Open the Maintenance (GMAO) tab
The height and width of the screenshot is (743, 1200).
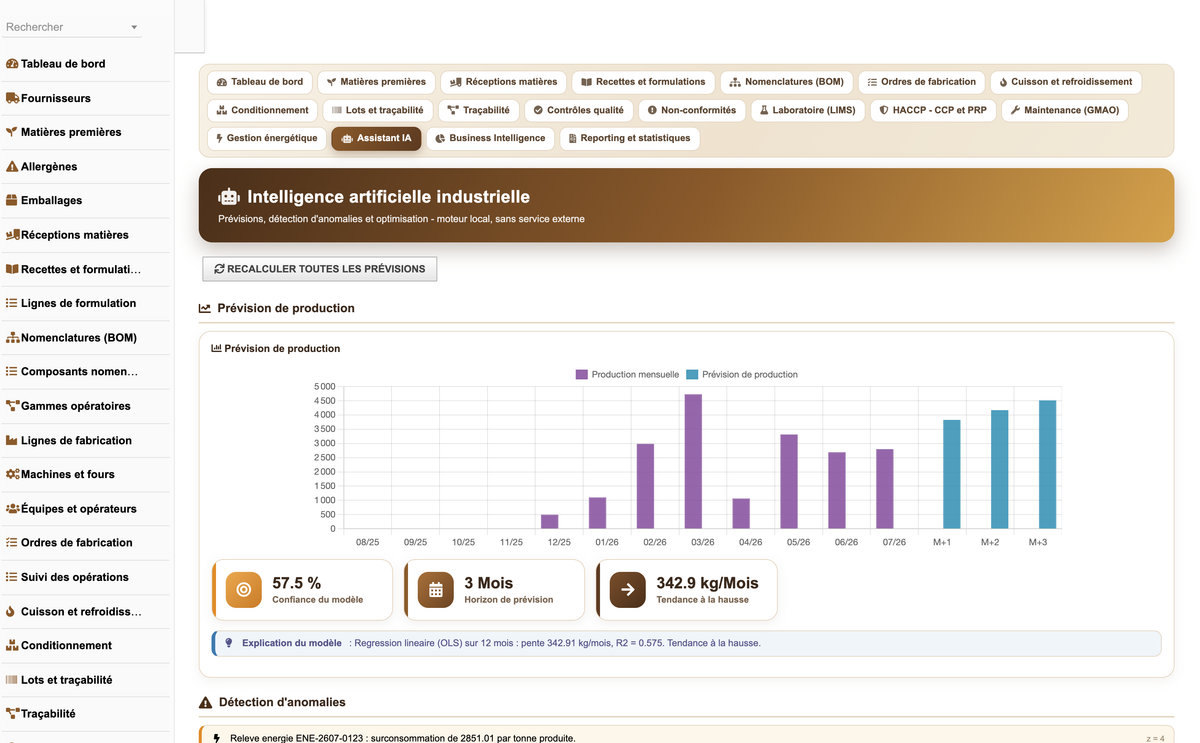[1064, 110]
